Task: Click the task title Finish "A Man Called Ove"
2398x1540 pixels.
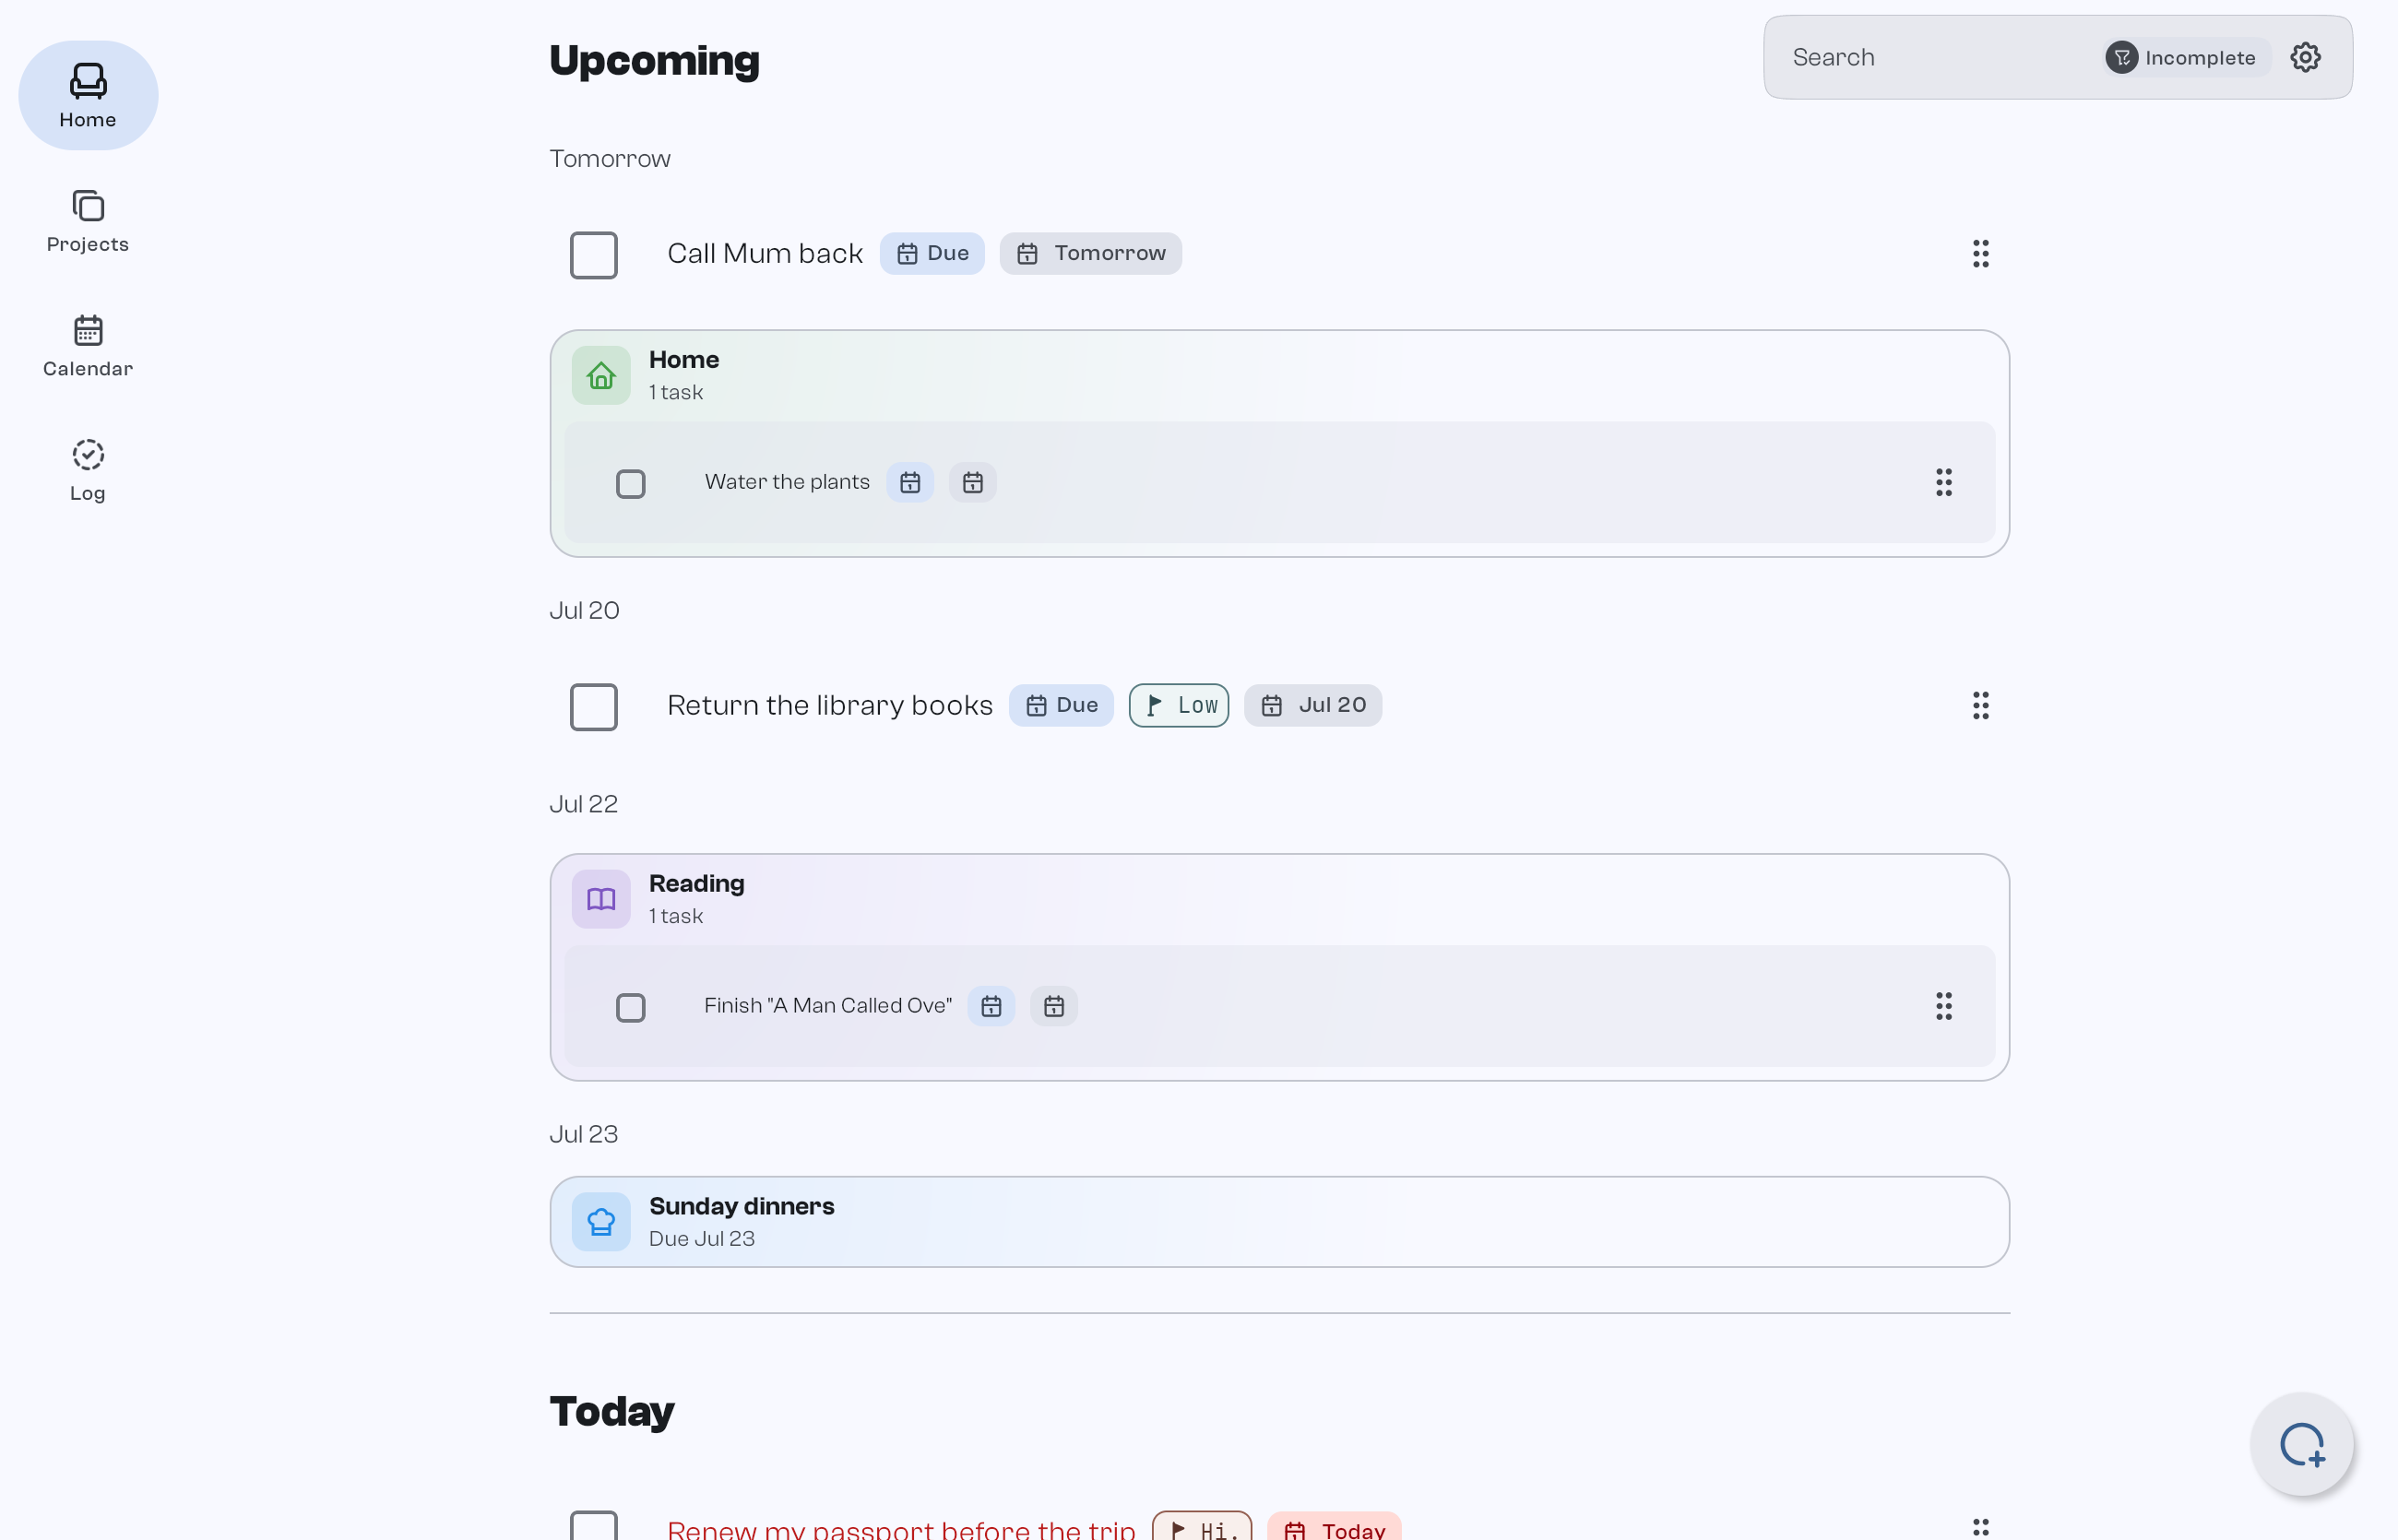Action: (x=828, y=1006)
